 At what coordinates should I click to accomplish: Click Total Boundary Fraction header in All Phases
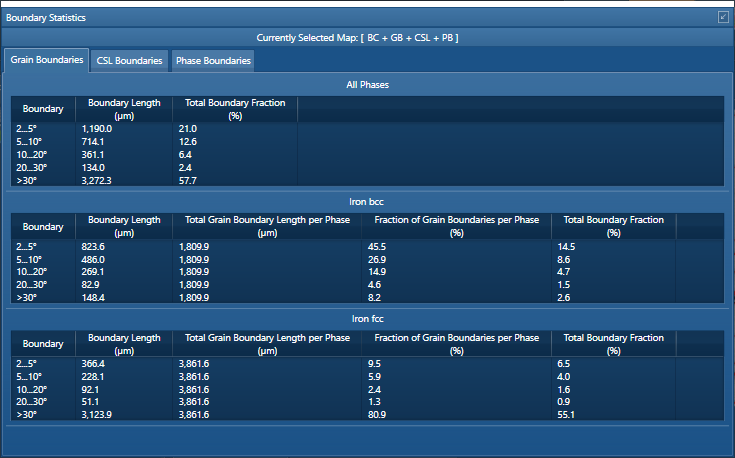point(235,109)
